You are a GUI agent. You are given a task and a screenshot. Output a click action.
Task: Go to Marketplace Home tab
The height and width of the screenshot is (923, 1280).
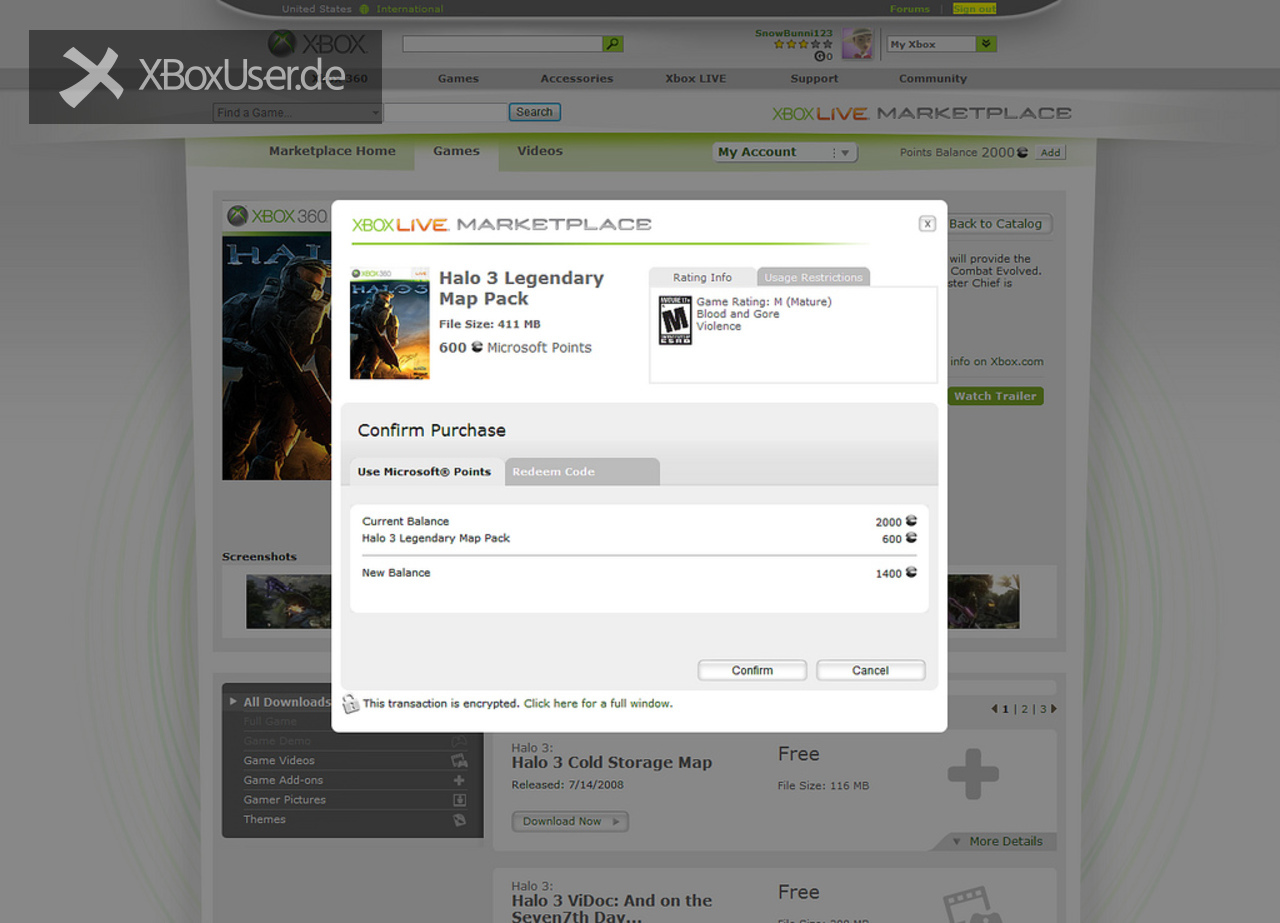(332, 151)
